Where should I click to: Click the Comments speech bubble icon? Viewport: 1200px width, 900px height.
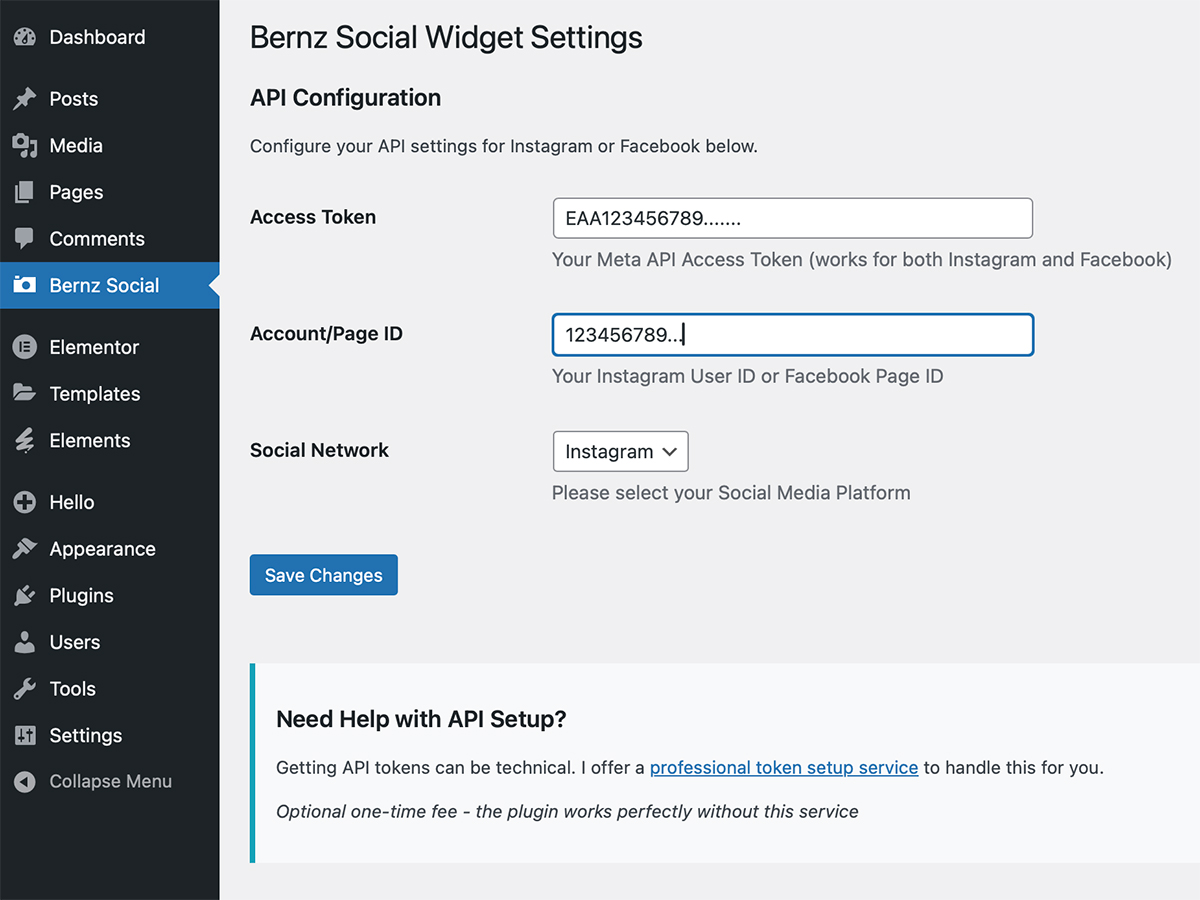point(25,239)
